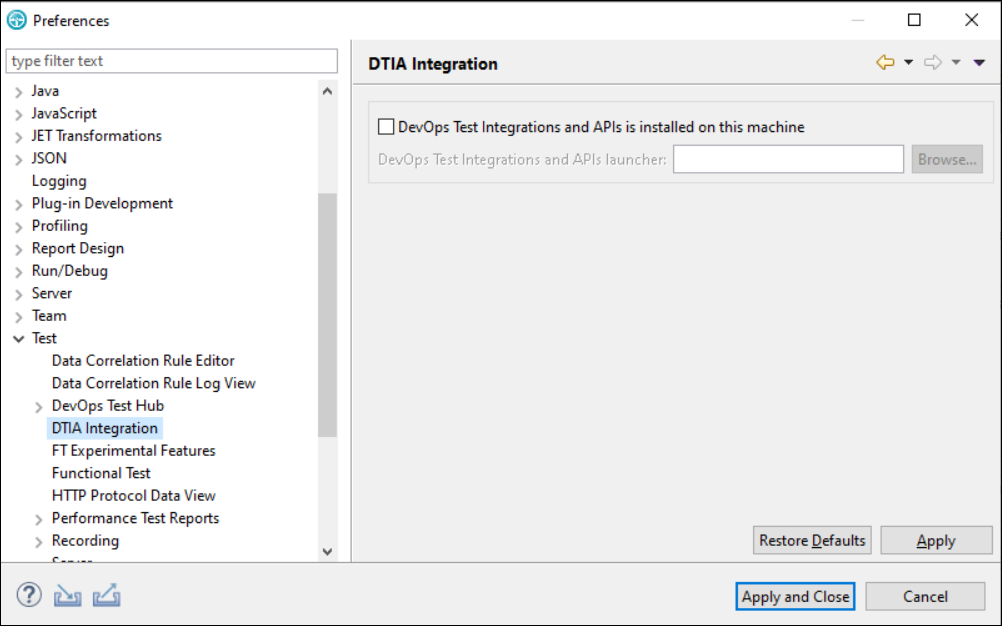
Task: Click inside the type filter text field
Action: pyautogui.click(x=170, y=61)
